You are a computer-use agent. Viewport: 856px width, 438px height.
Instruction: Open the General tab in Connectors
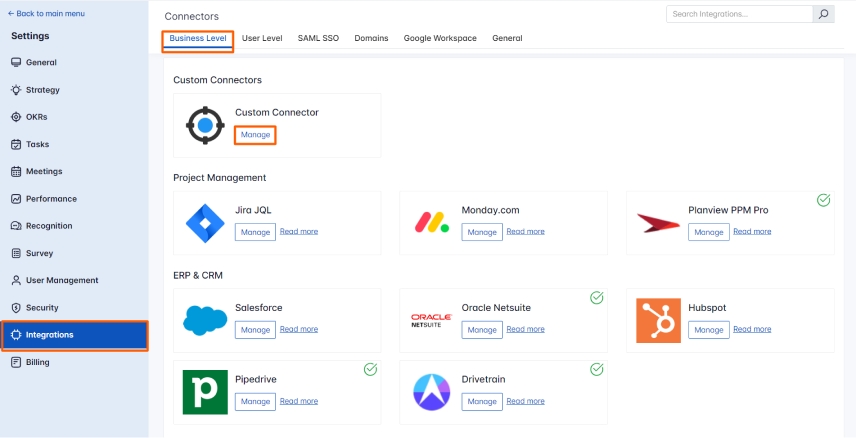pyautogui.click(x=507, y=38)
